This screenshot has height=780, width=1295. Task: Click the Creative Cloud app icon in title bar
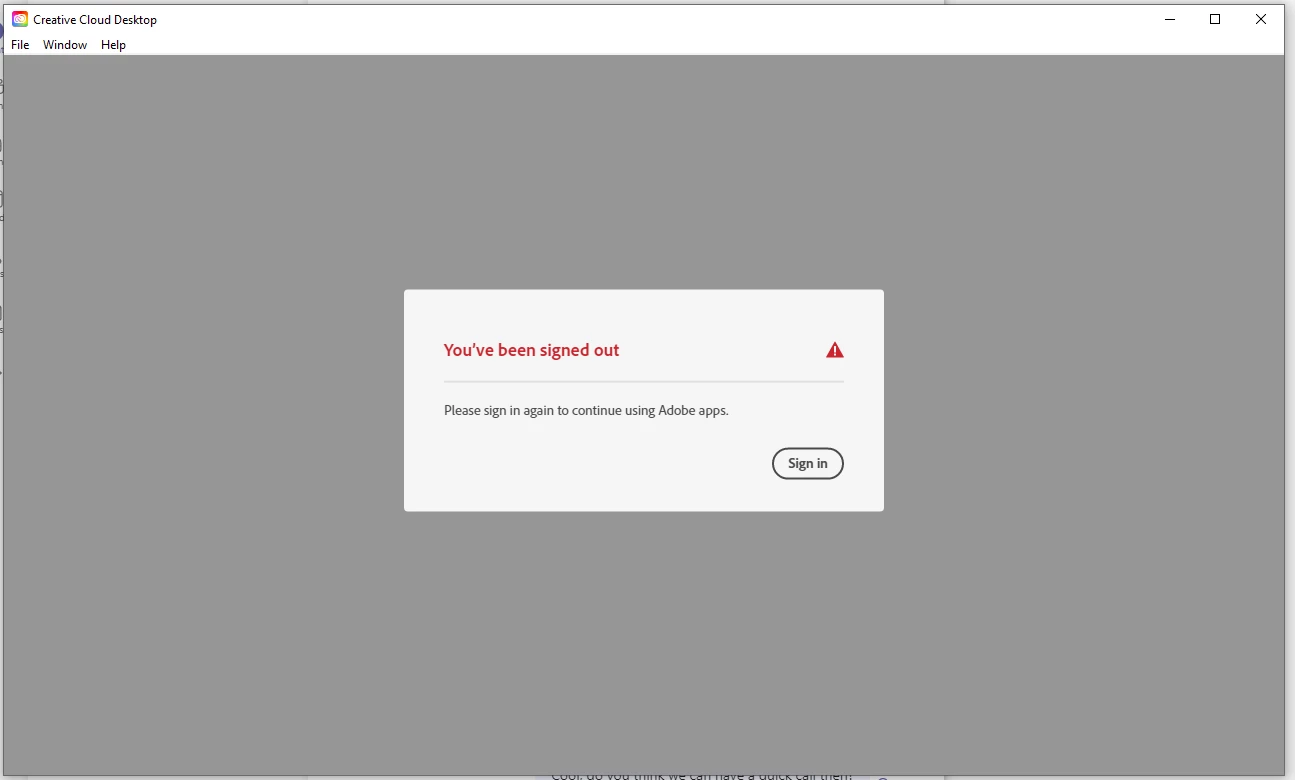click(x=20, y=19)
